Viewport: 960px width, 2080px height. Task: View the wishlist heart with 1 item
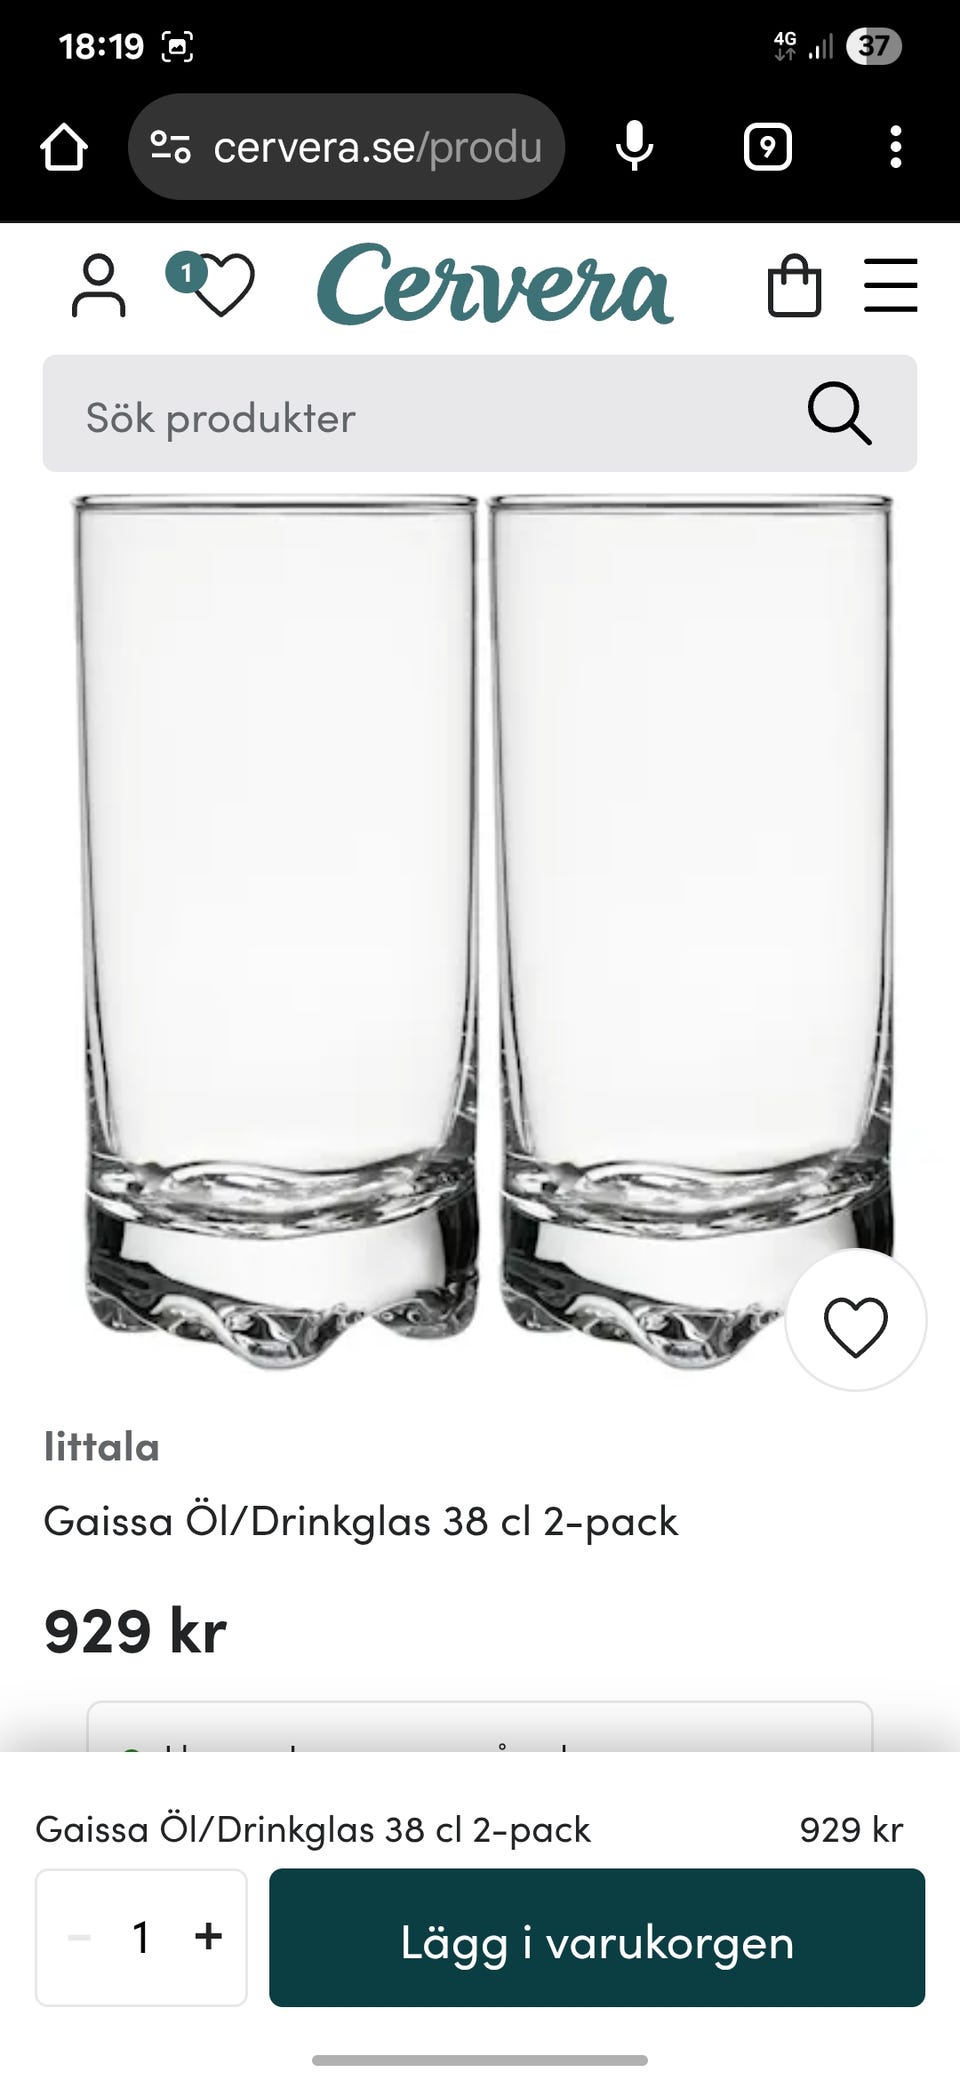pyautogui.click(x=211, y=284)
